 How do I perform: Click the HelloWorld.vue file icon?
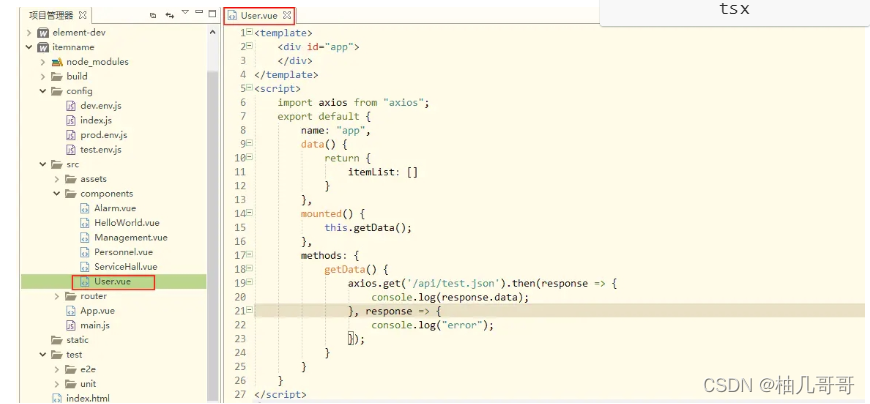pyautogui.click(x=84, y=223)
